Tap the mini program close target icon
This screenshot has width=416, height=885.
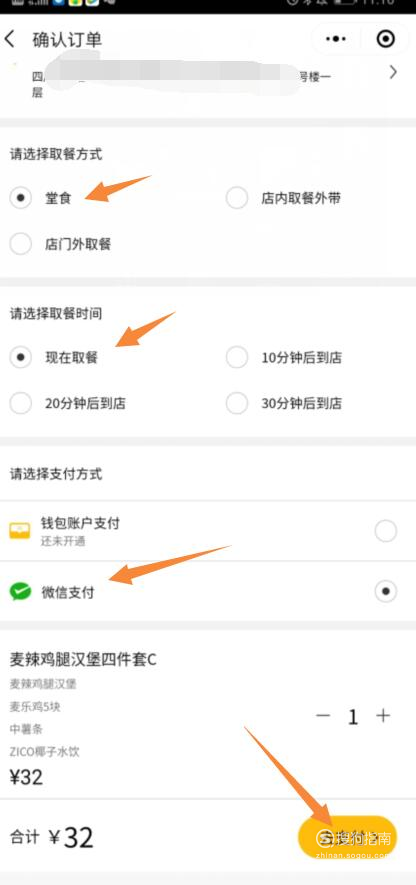coord(386,39)
